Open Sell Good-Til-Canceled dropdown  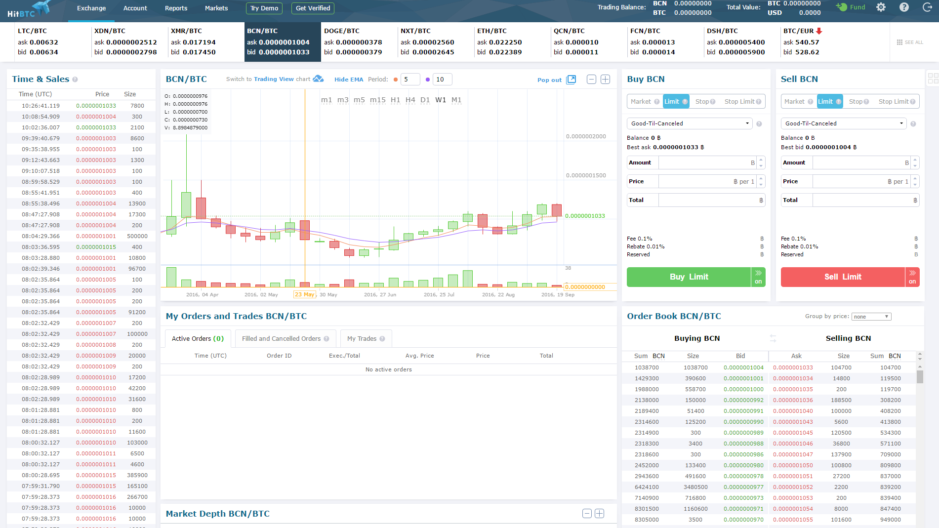[844, 124]
